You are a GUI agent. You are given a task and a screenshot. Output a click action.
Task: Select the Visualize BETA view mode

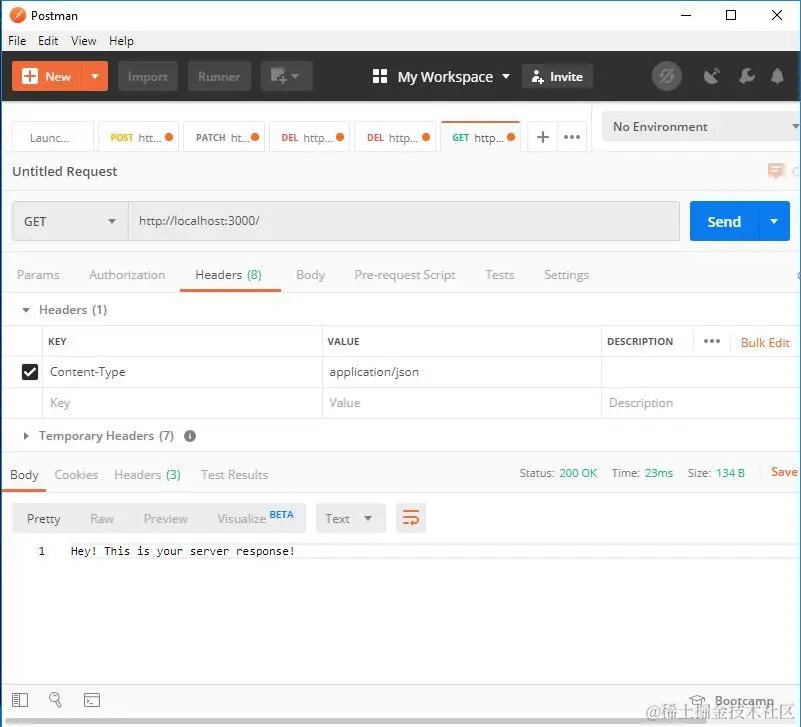pyautogui.click(x=255, y=518)
